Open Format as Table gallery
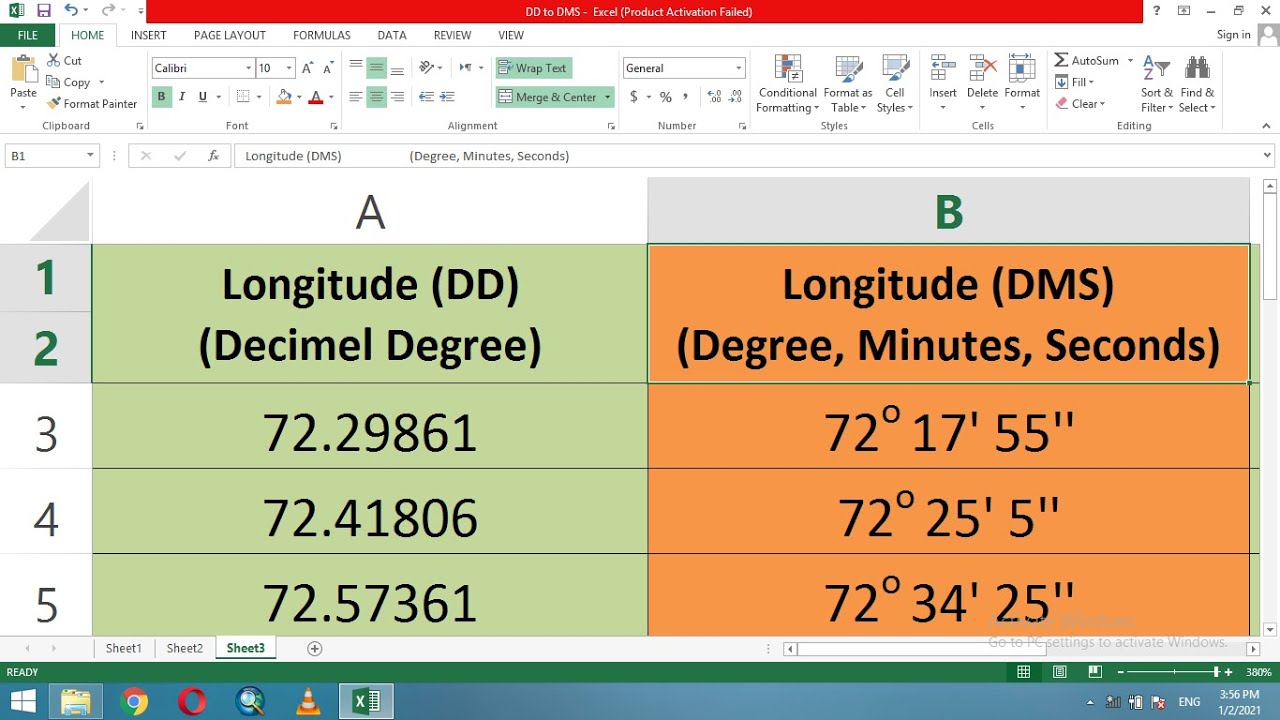This screenshot has width=1280, height=720. [x=848, y=84]
